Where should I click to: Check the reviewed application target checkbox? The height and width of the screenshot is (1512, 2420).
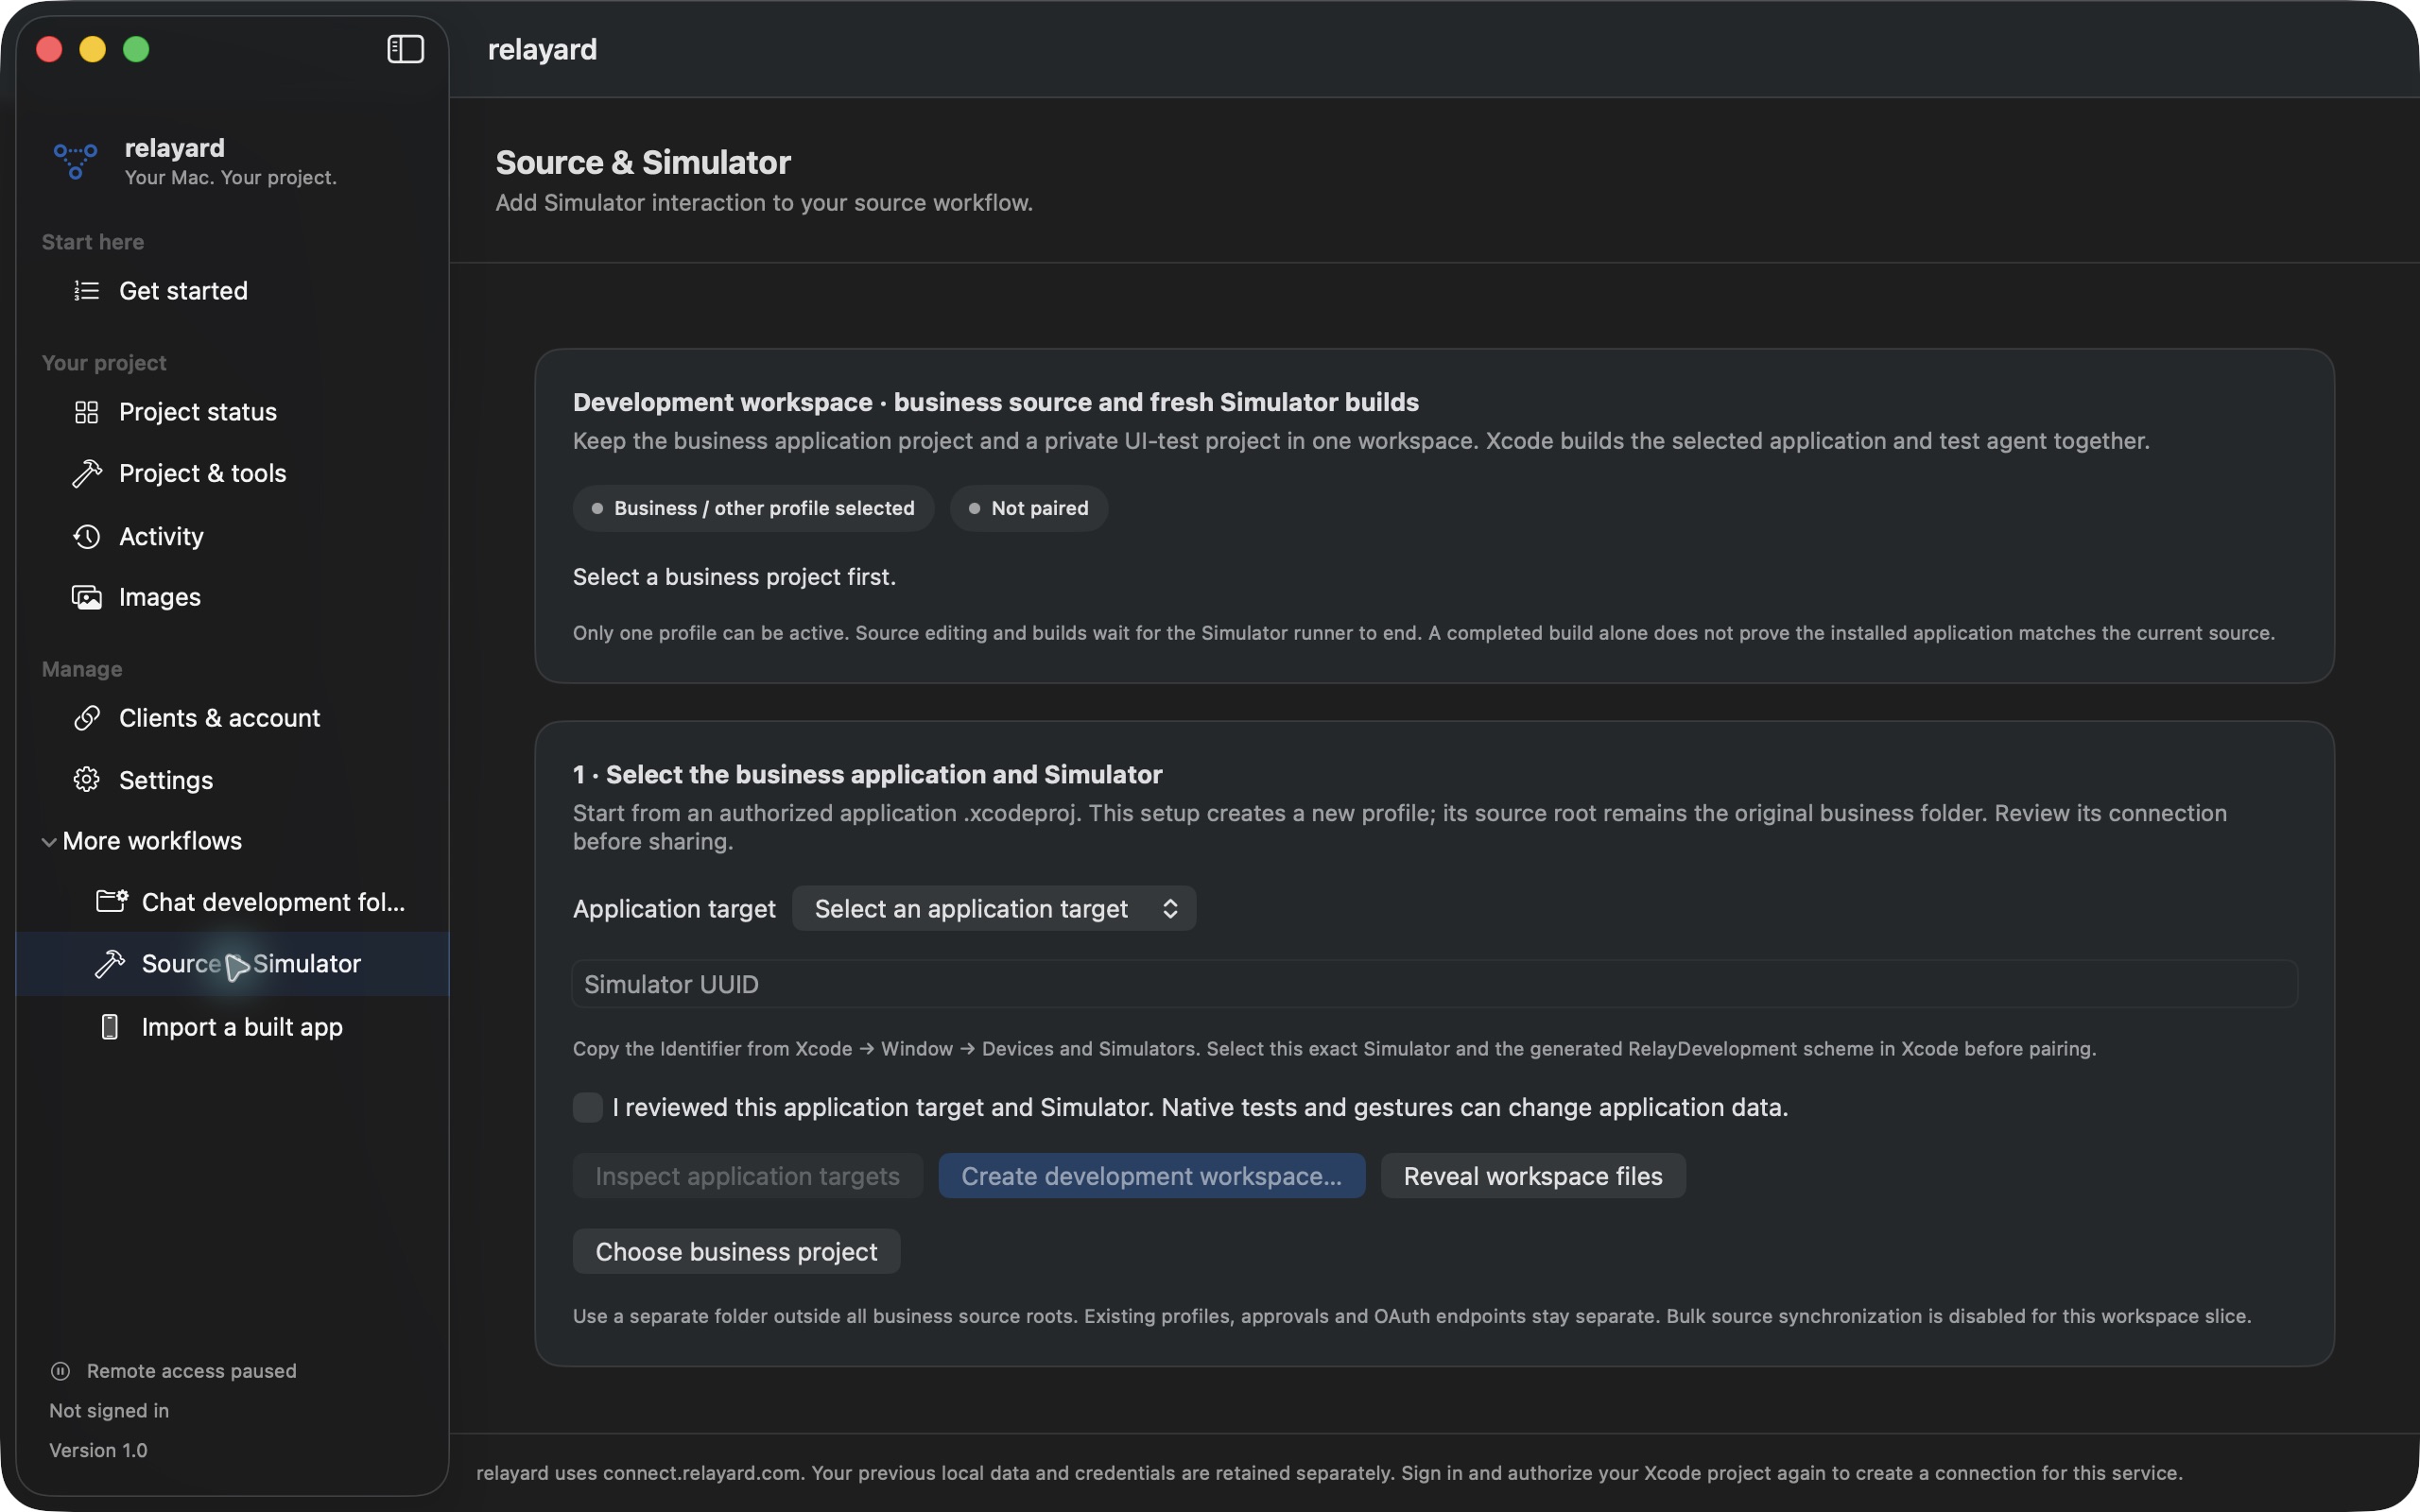click(587, 1107)
